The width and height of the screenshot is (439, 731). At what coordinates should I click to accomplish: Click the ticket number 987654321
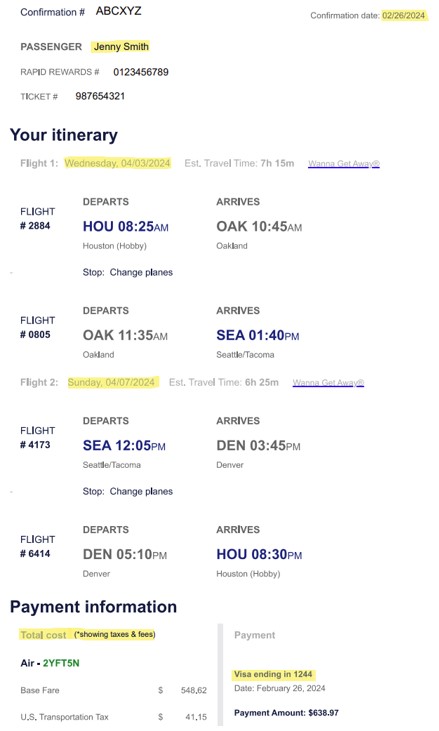click(x=100, y=97)
